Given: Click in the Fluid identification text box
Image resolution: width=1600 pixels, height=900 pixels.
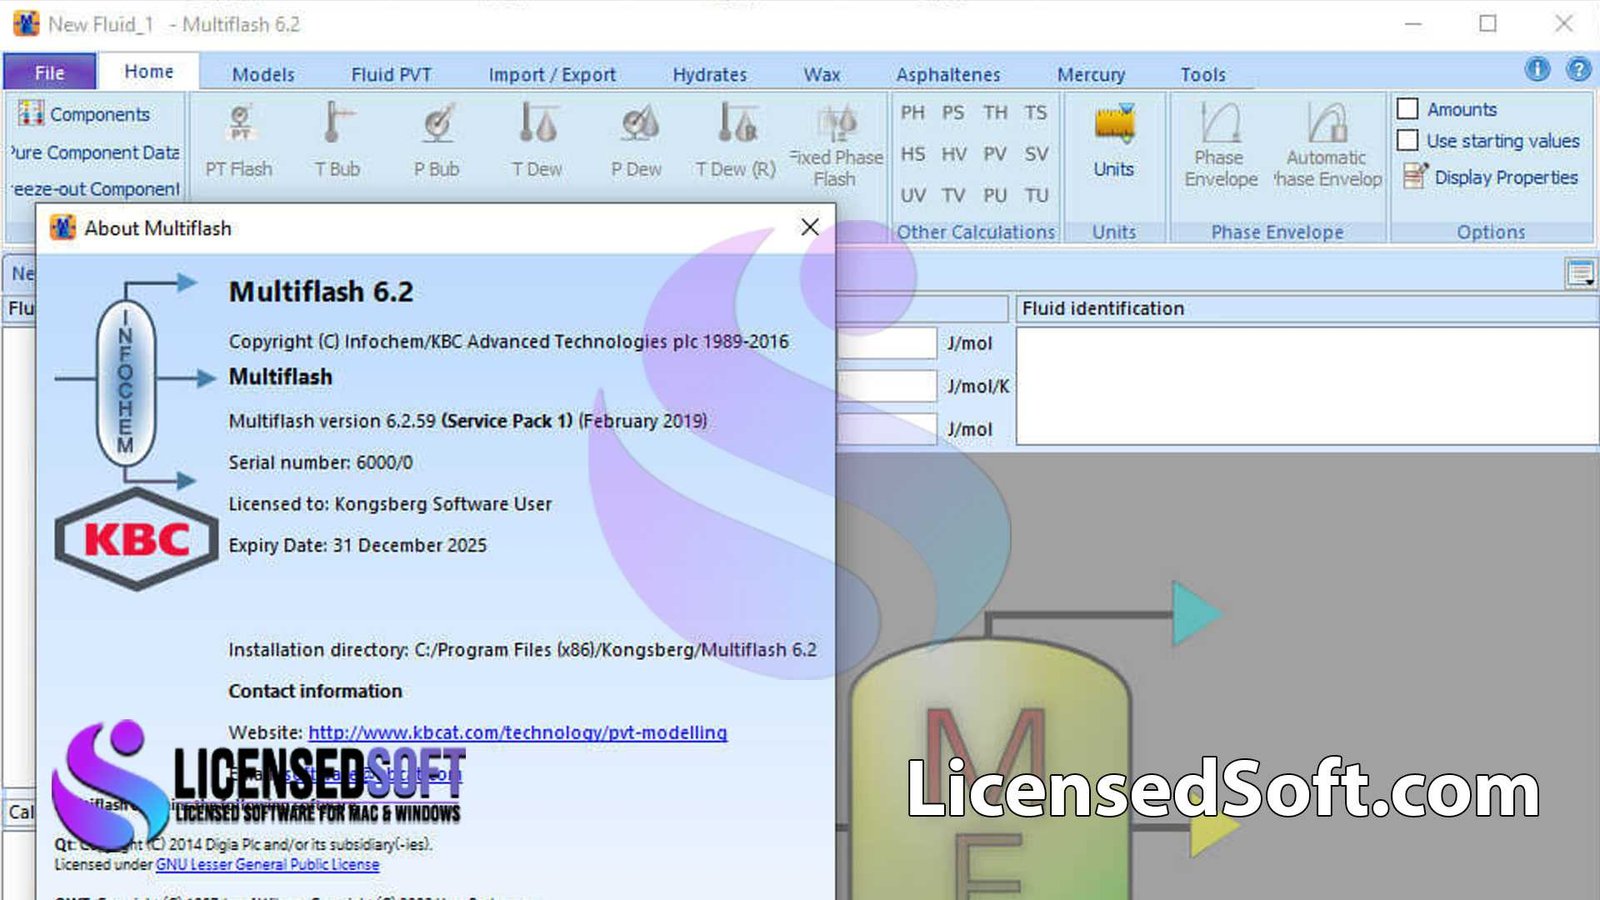Looking at the screenshot, I should coord(1307,385).
